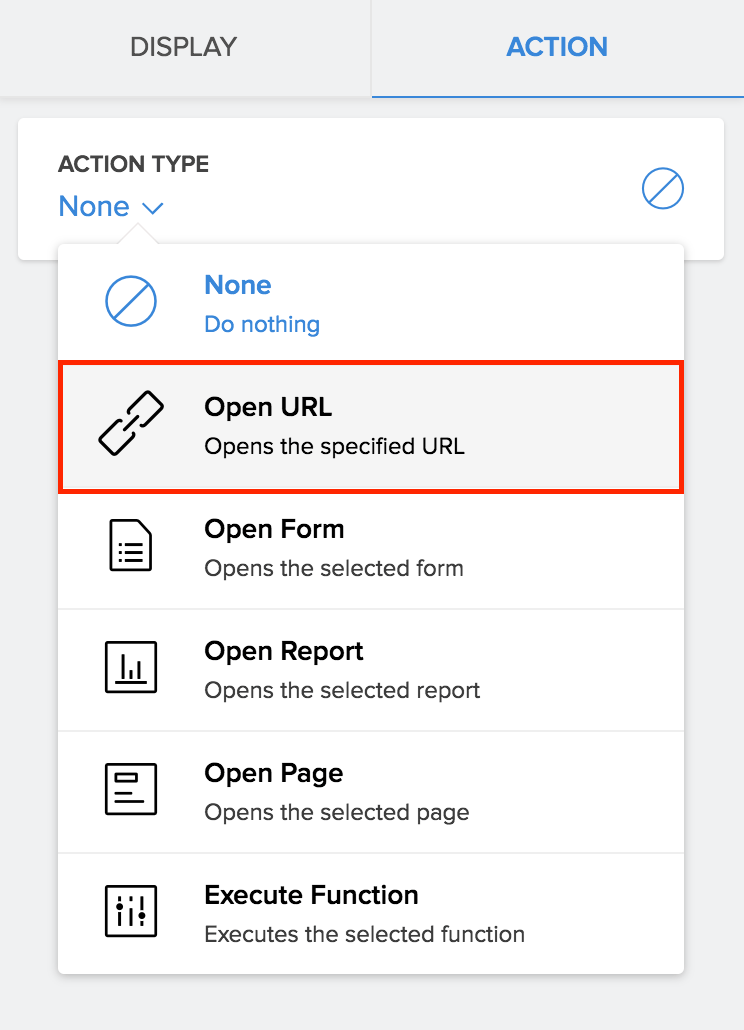The width and height of the screenshot is (744, 1030).
Task: Click the Open Page icon
Action: click(133, 789)
